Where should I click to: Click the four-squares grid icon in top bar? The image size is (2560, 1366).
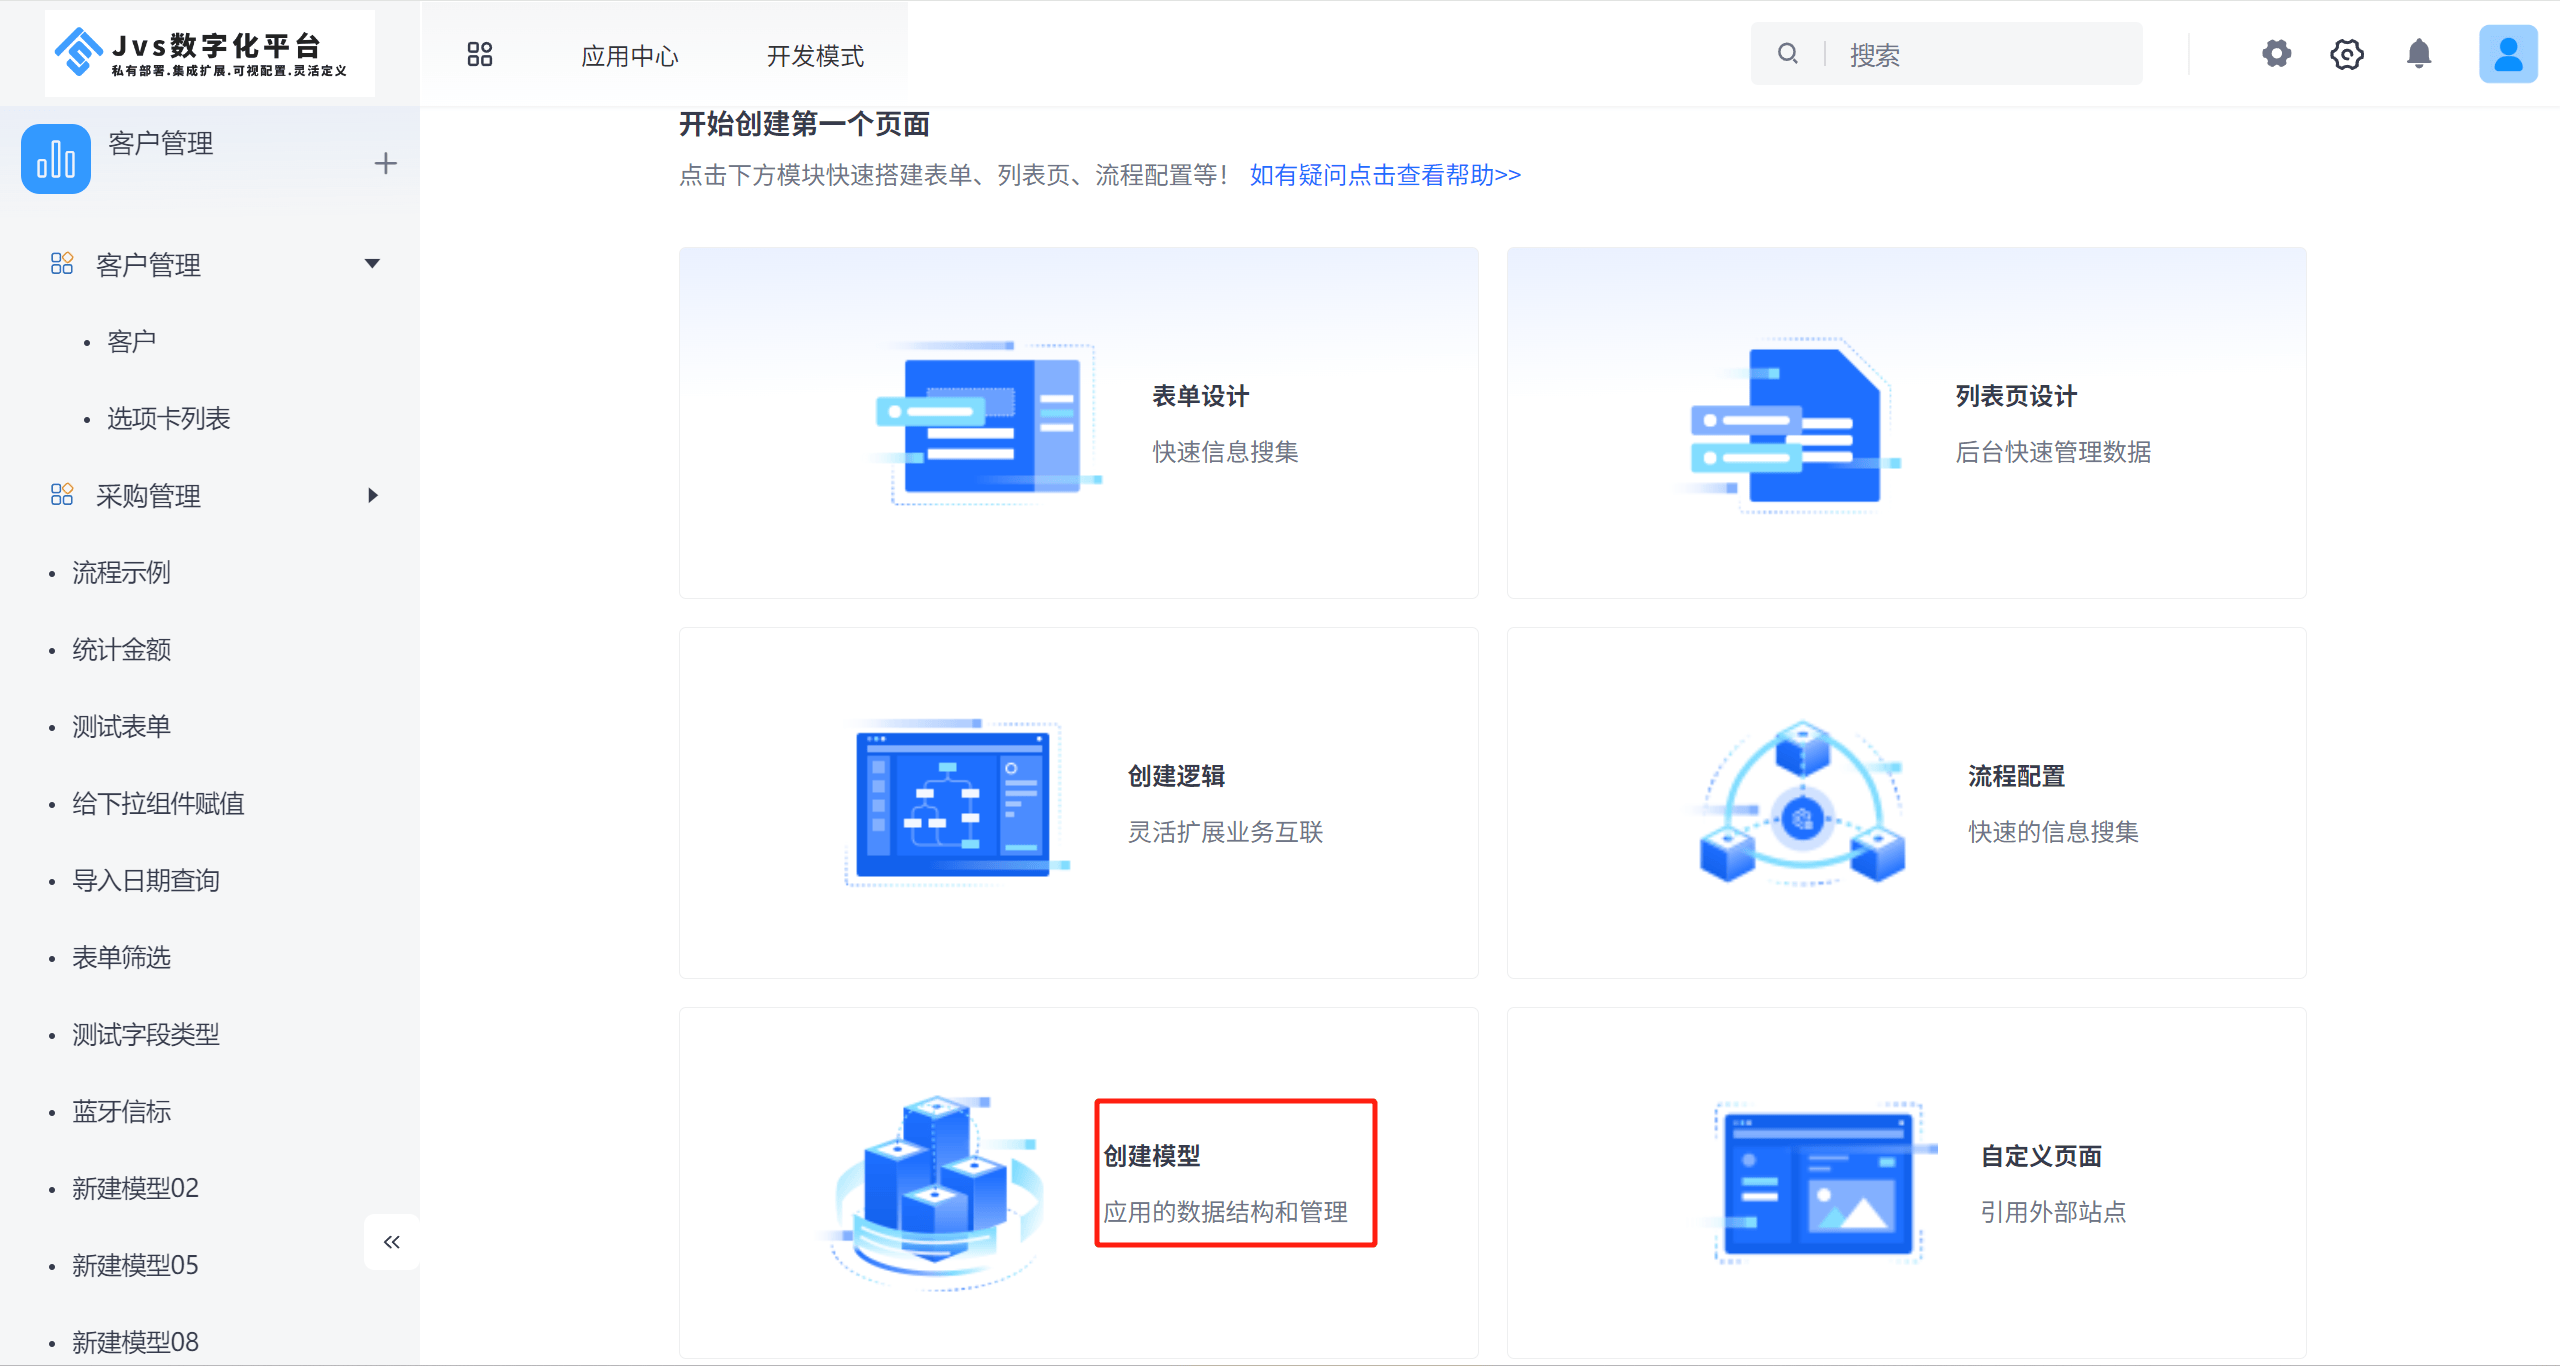480,54
